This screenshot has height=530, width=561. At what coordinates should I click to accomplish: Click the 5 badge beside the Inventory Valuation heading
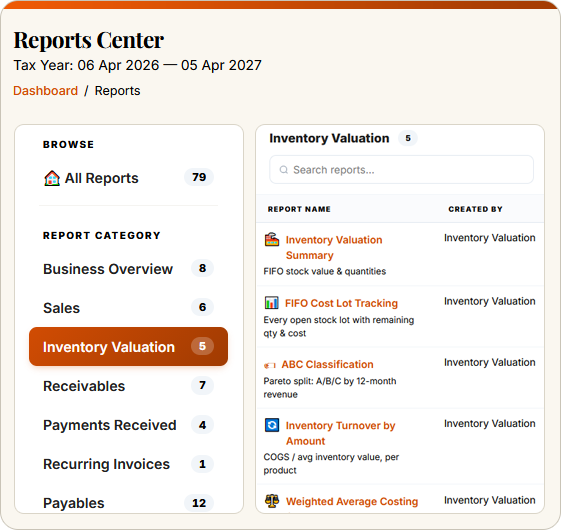pos(408,138)
